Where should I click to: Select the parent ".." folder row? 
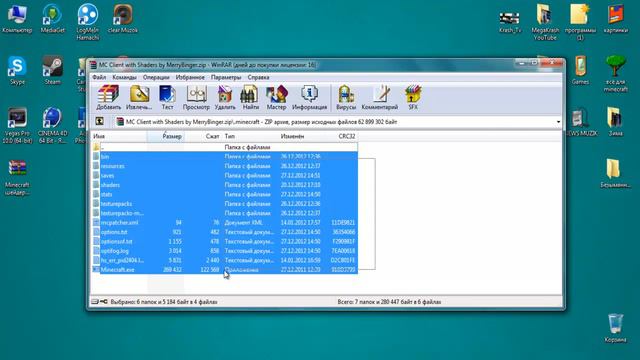point(225,147)
